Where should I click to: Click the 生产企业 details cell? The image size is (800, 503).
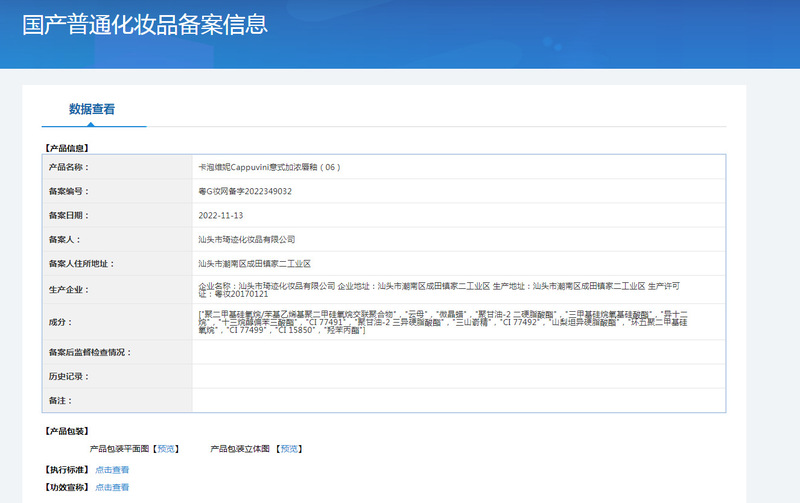tap(459, 290)
